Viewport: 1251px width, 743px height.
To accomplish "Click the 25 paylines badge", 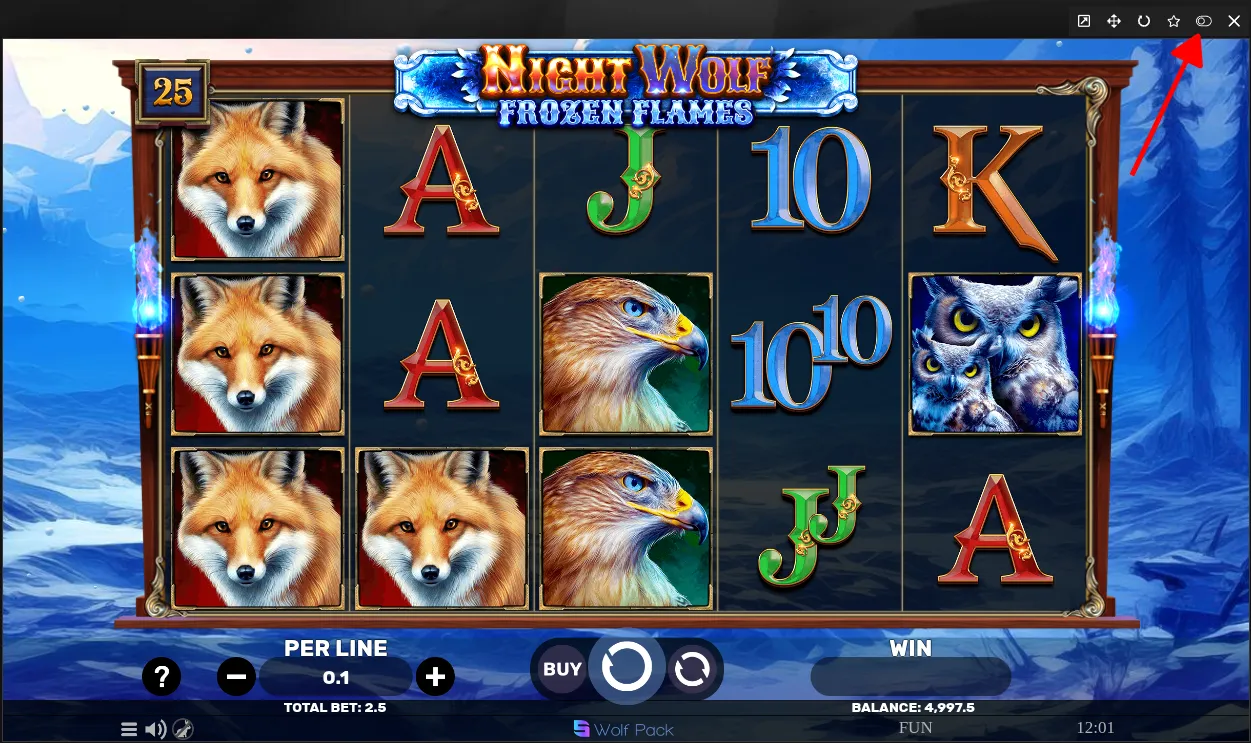I will (173, 92).
